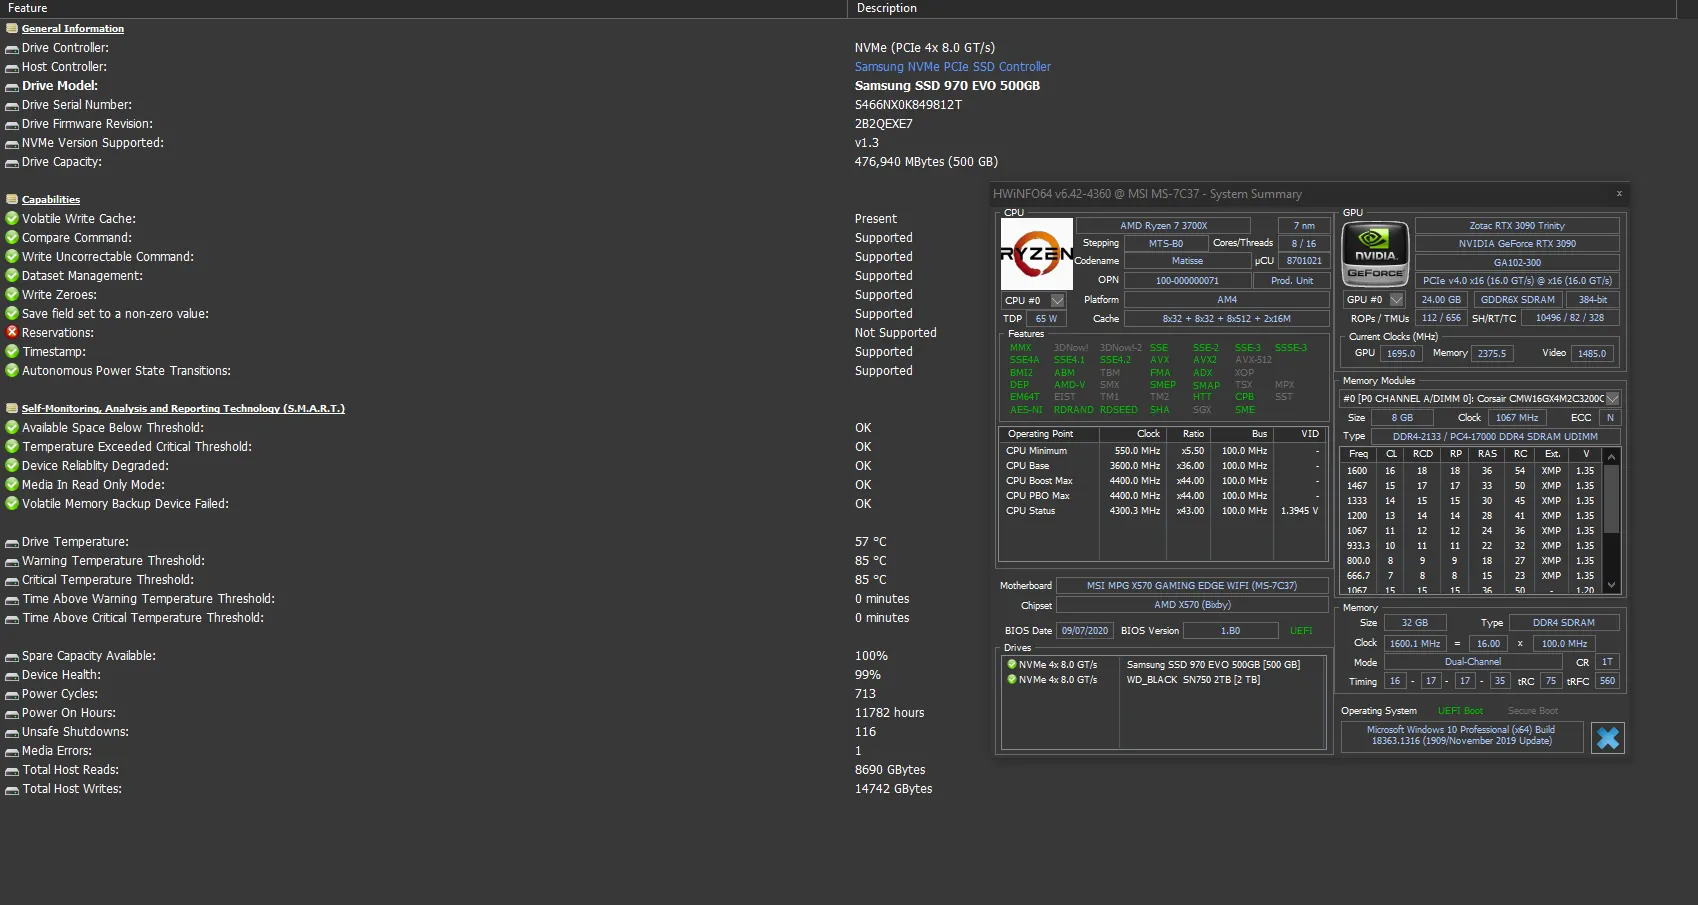Click the scroll up arrow in timings table
This screenshot has height=905, width=1698.
[1611, 456]
